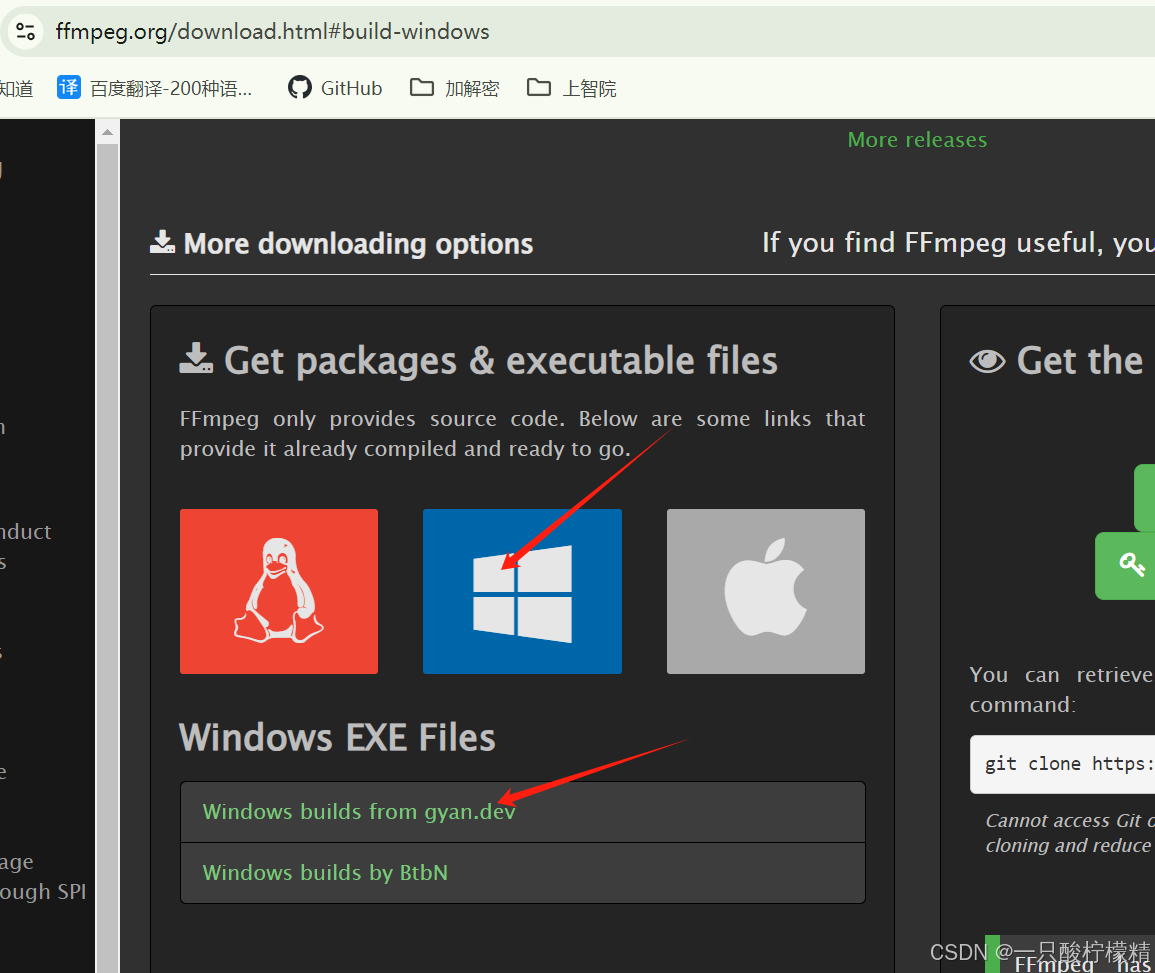The width and height of the screenshot is (1155, 973).
Task: Click the "More releases" link
Action: tap(916, 139)
